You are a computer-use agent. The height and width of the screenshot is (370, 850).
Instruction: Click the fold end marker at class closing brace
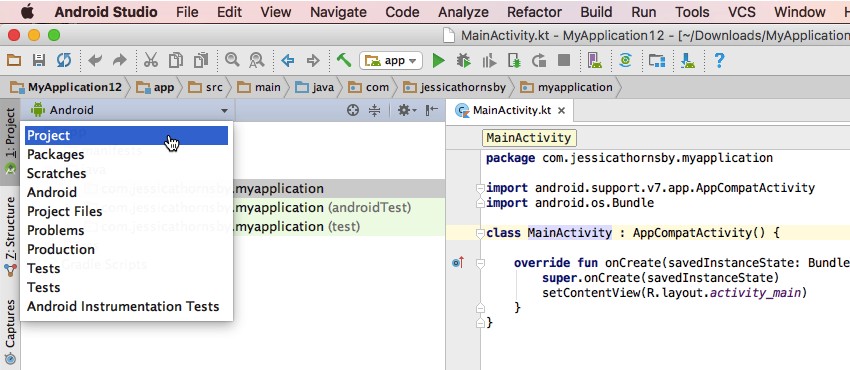(480, 323)
